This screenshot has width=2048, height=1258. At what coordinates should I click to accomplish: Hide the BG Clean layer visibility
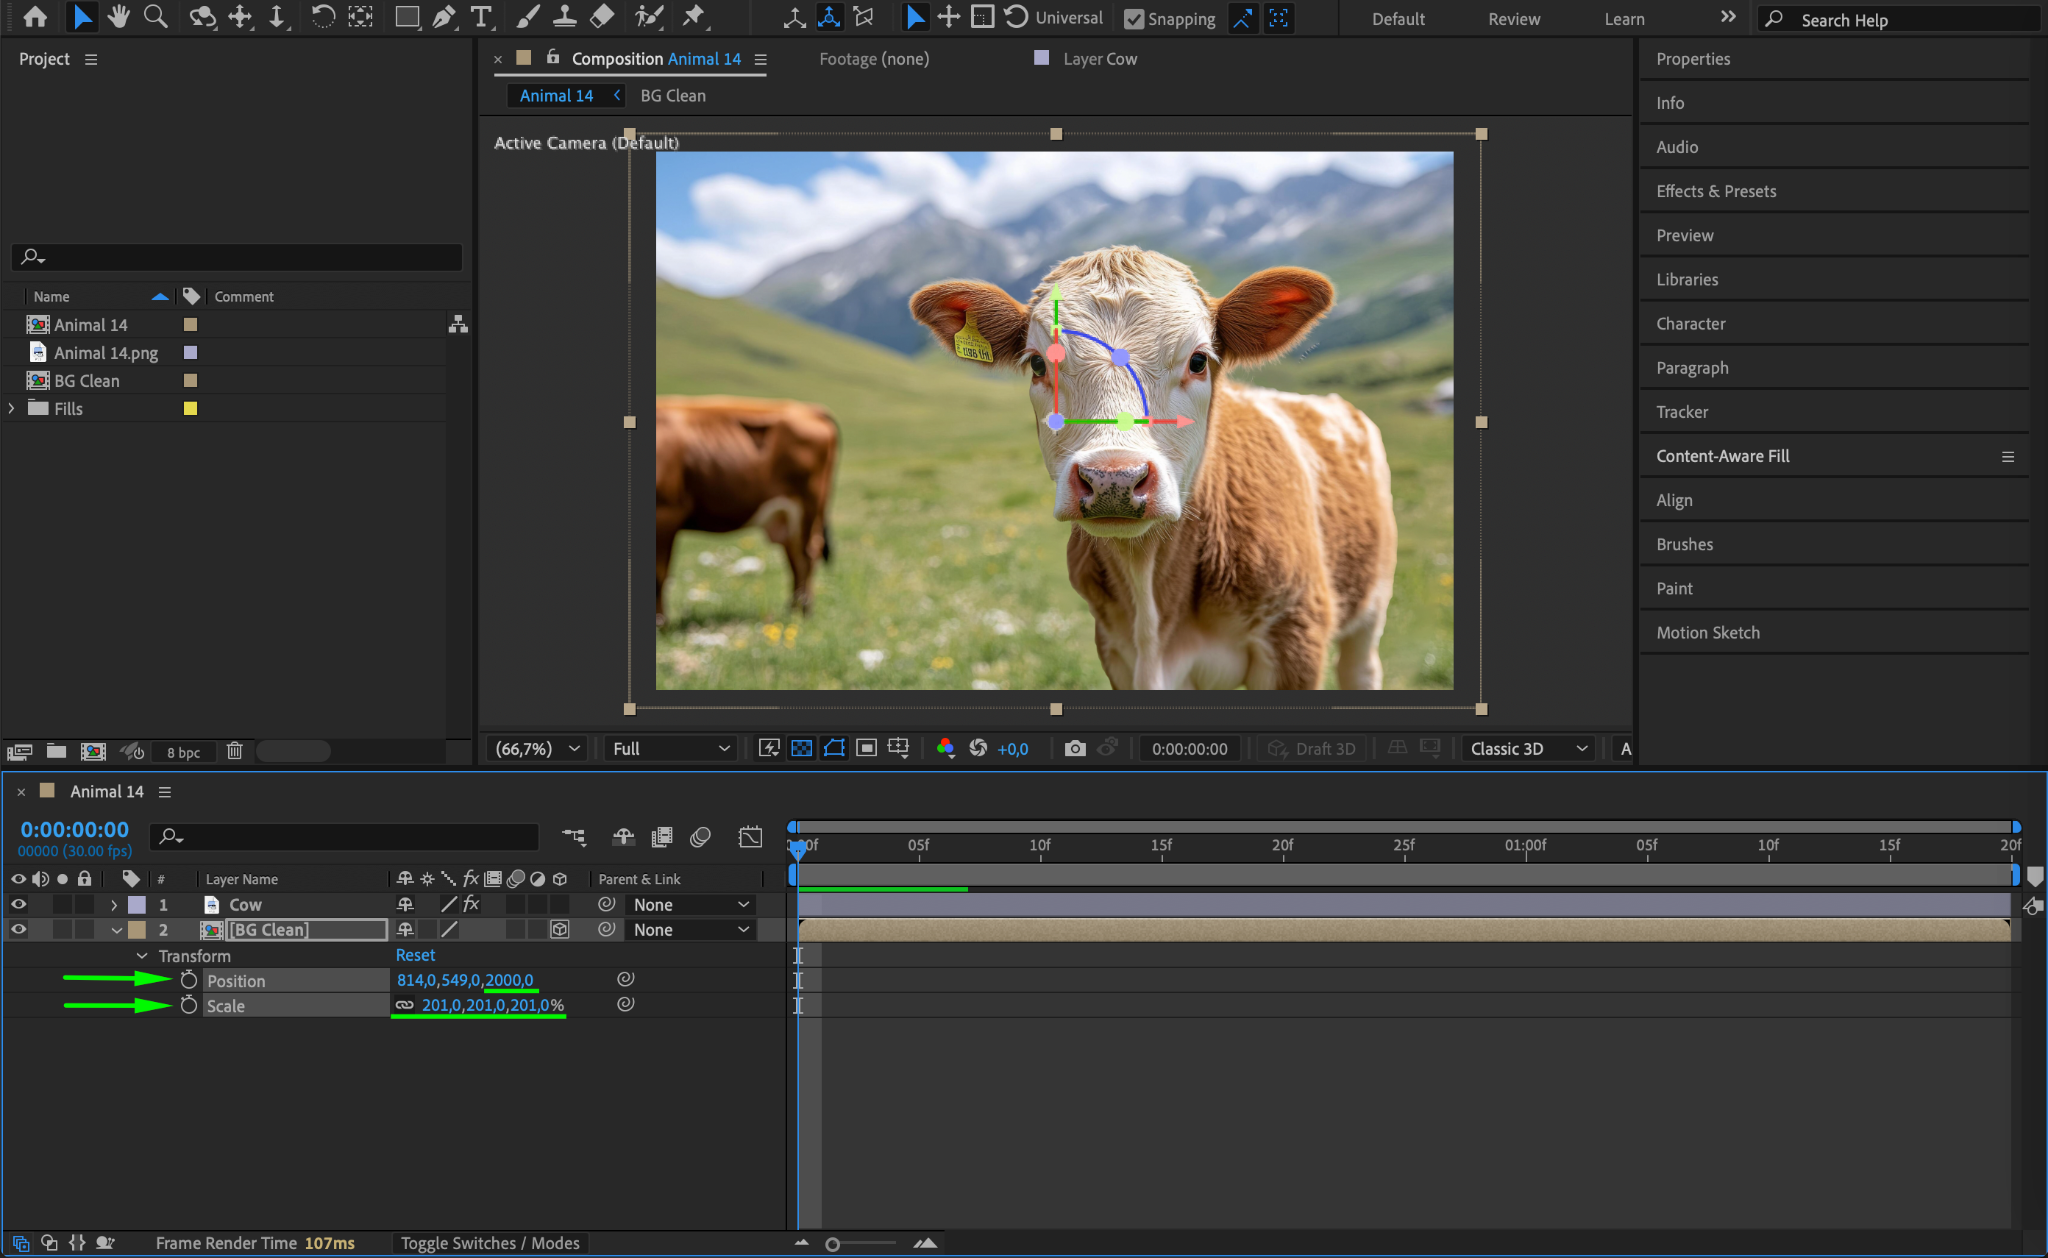pyautogui.click(x=18, y=929)
